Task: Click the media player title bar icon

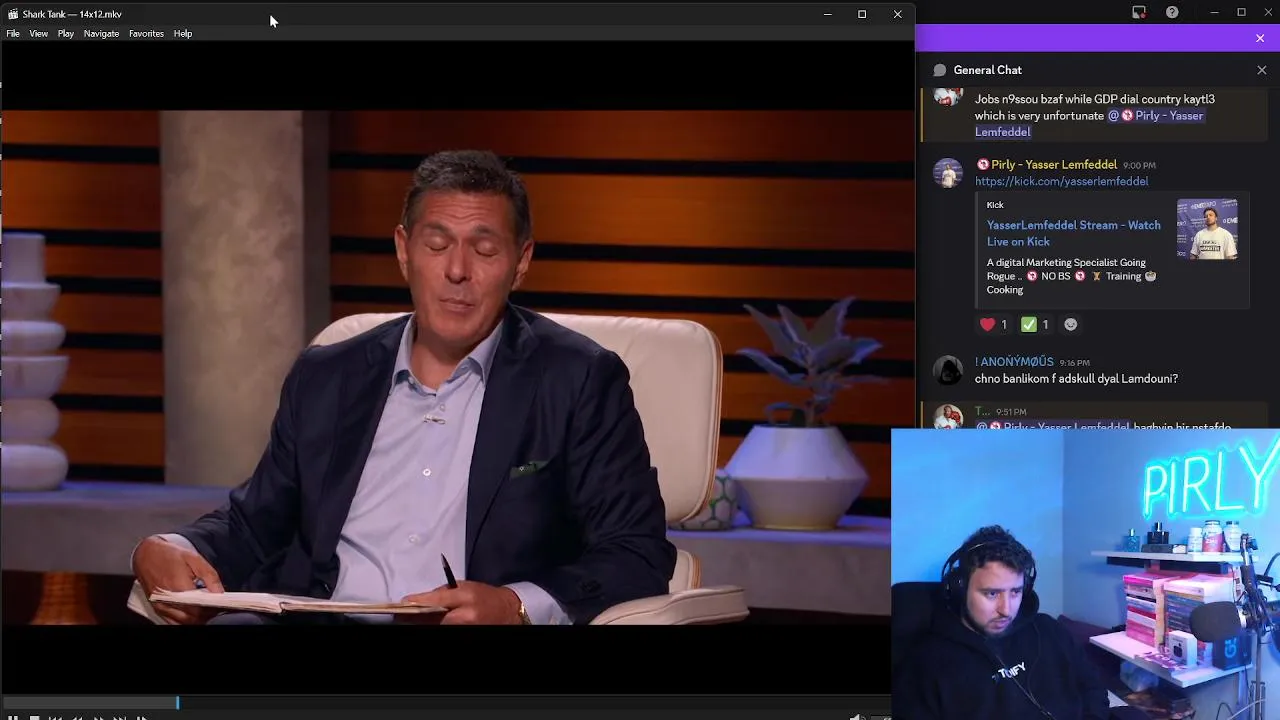Action: tap(13, 14)
